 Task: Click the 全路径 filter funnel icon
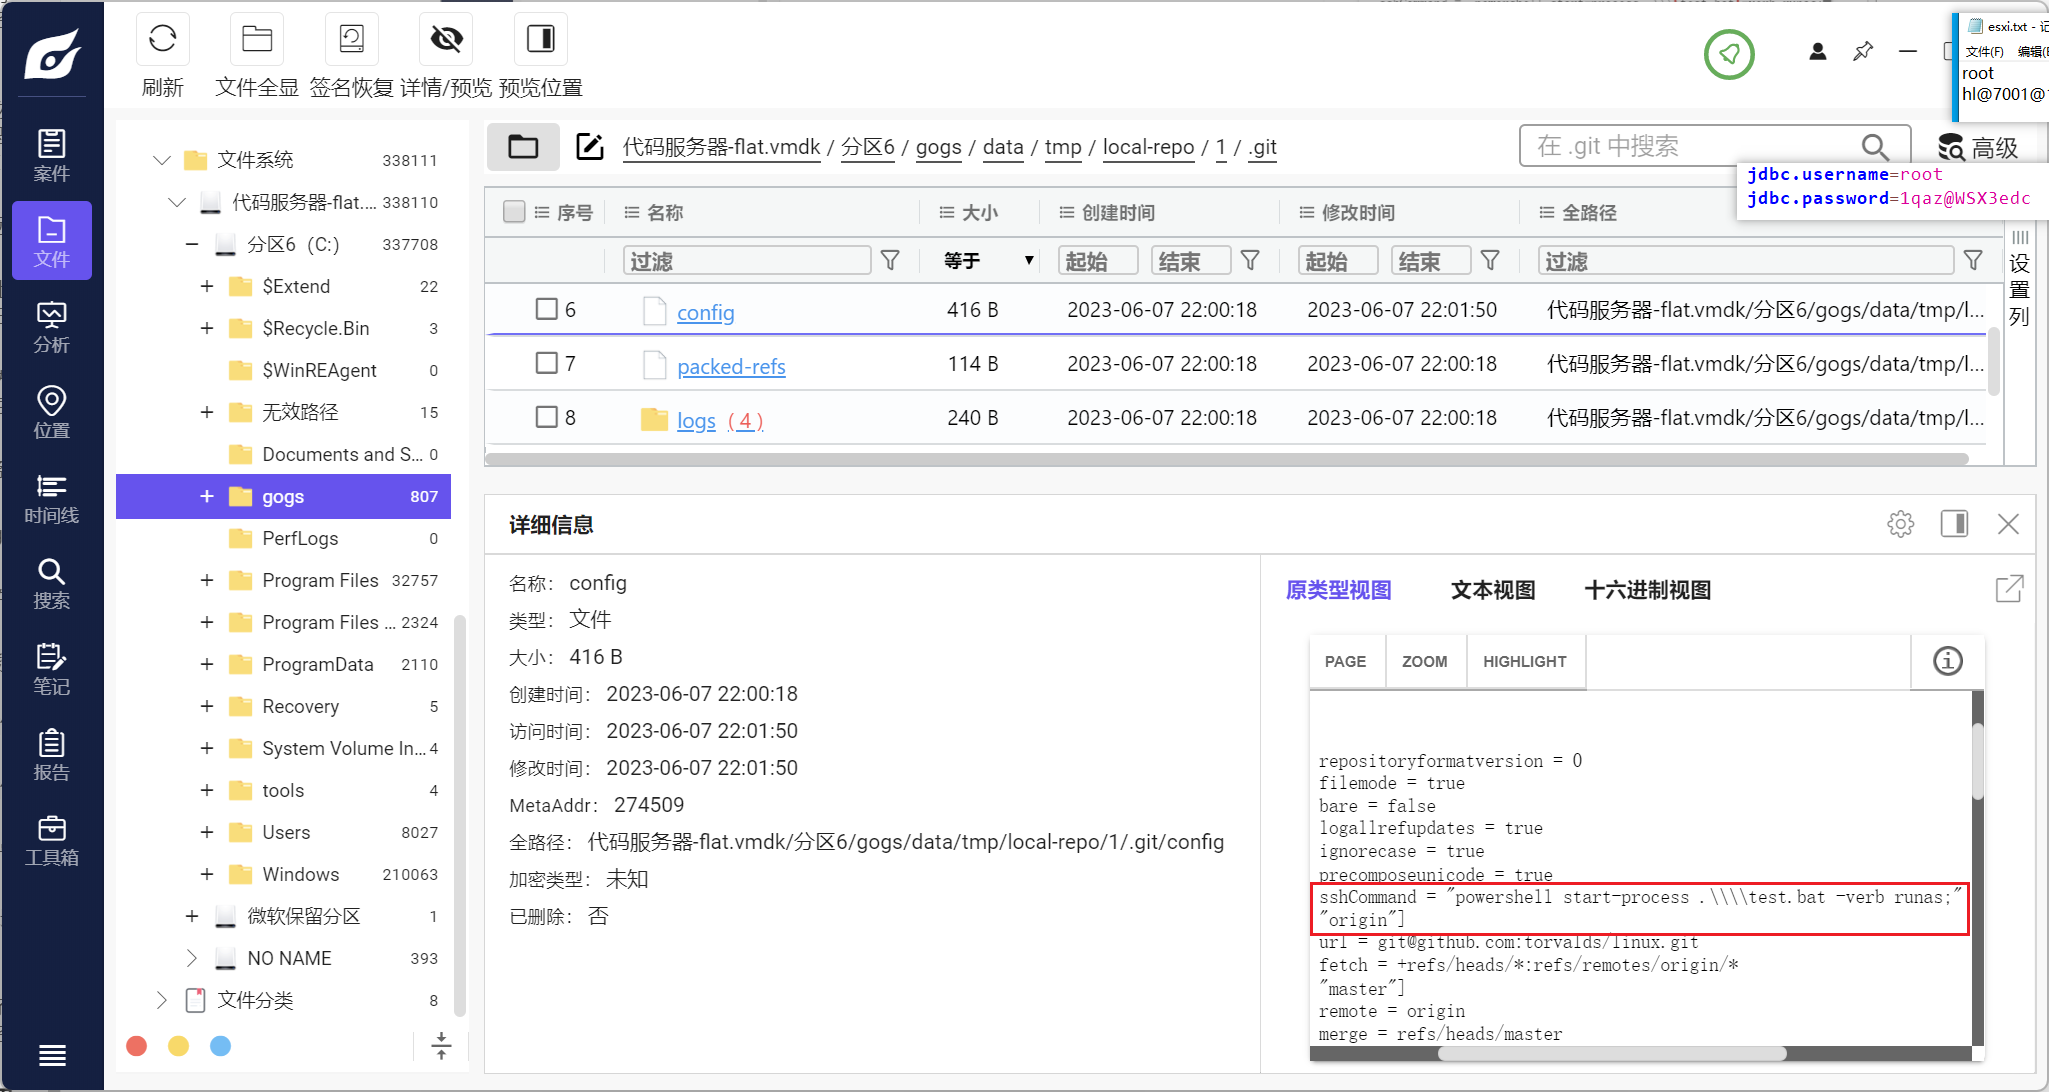tap(1973, 261)
